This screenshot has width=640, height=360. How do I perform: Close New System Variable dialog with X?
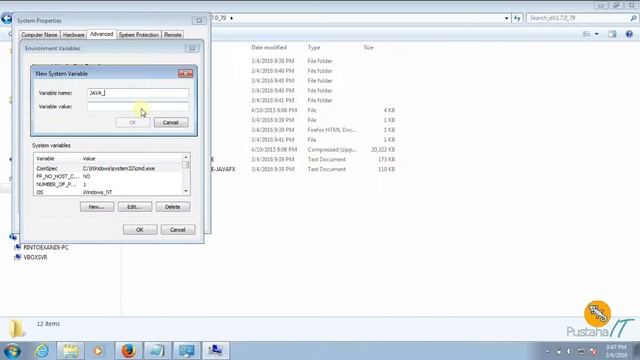[x=186, y=73]
